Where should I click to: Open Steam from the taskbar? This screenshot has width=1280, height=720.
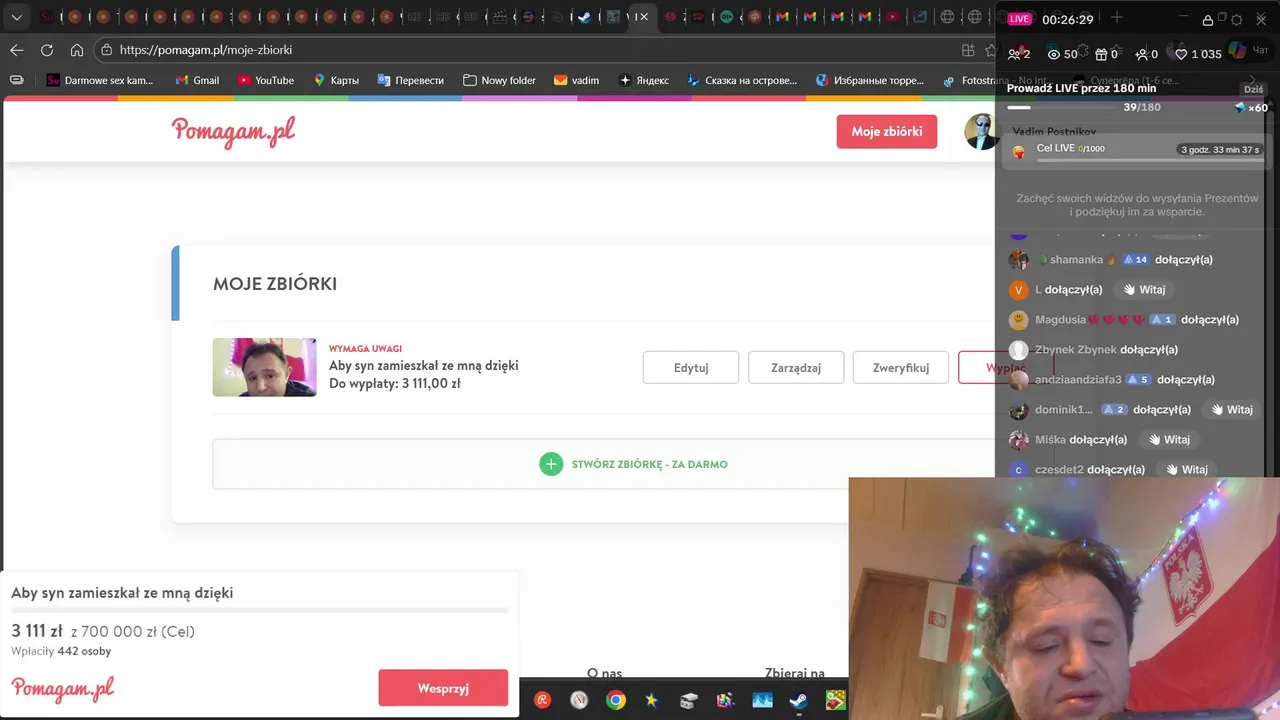(798, 700)
